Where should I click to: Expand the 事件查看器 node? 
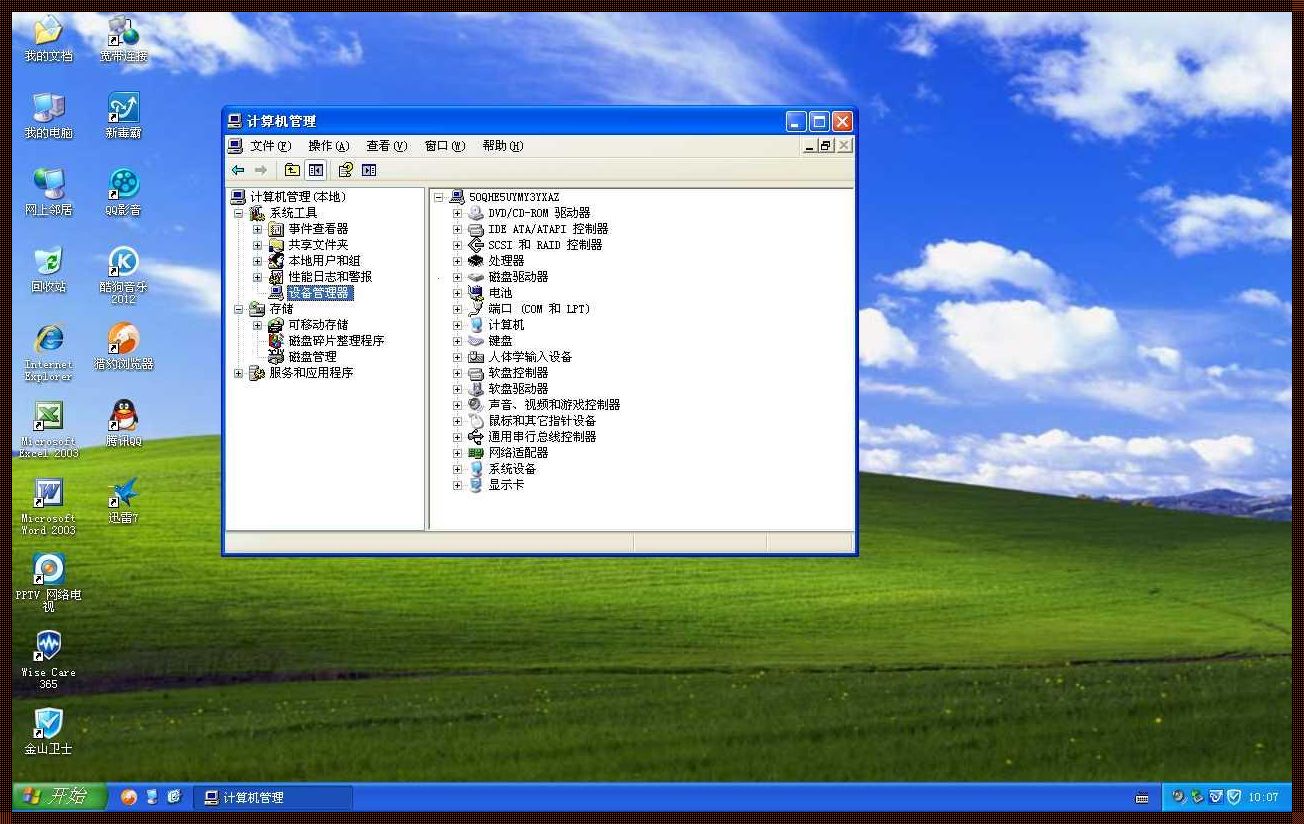click(257, 229)
